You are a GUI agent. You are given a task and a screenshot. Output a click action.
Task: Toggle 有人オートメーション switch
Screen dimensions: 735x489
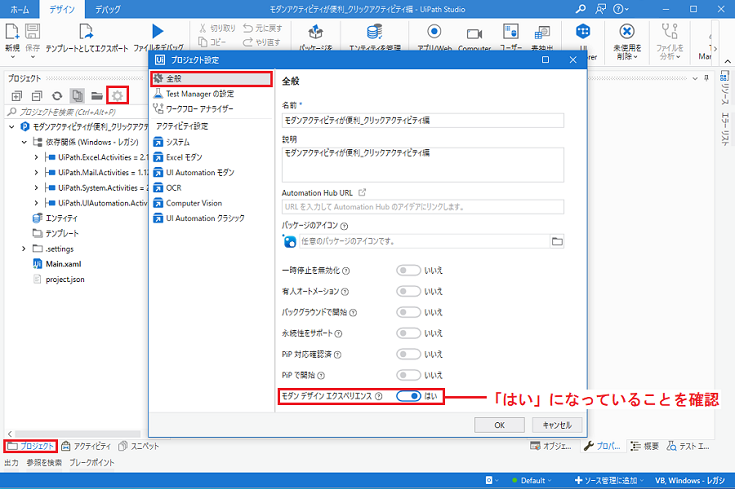(x=408, y=291)
